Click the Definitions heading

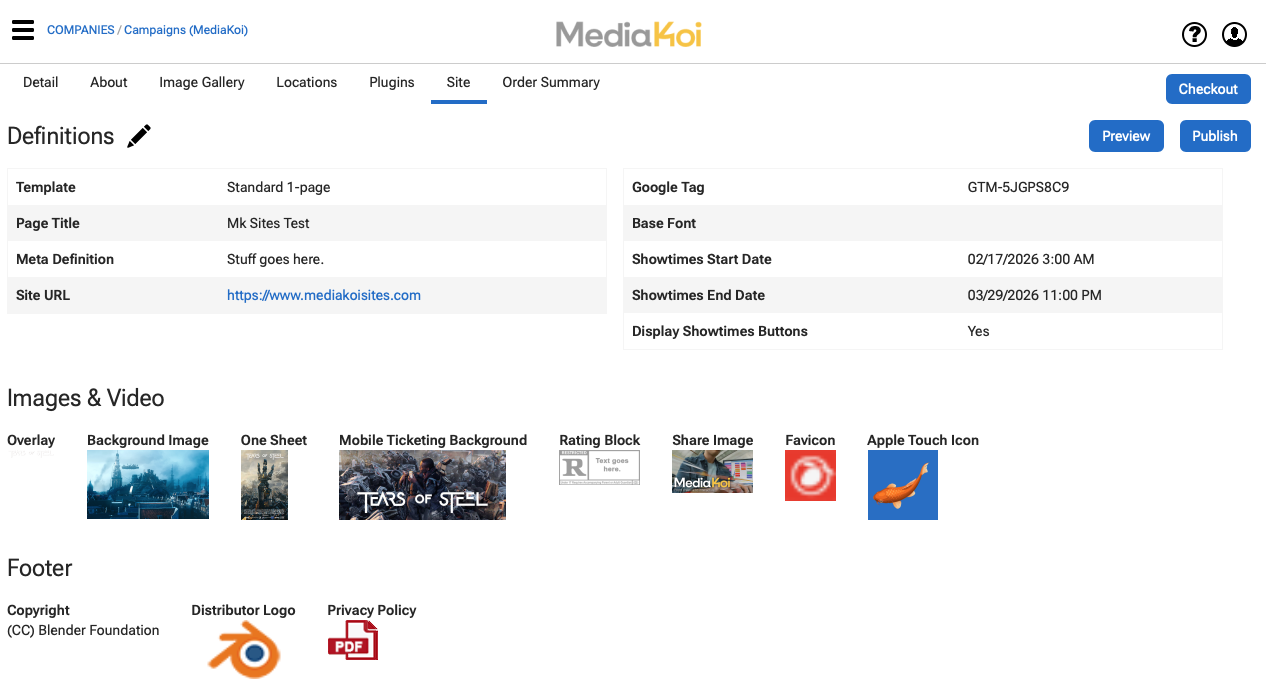(61, 136)
